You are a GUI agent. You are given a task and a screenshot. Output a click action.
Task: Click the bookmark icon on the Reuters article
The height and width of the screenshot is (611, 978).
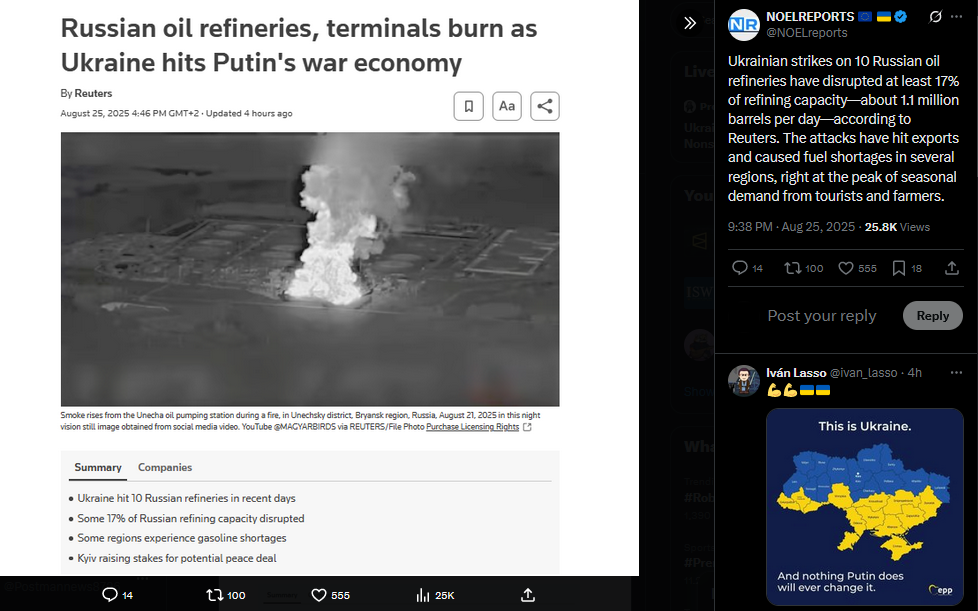pos(468,106)
